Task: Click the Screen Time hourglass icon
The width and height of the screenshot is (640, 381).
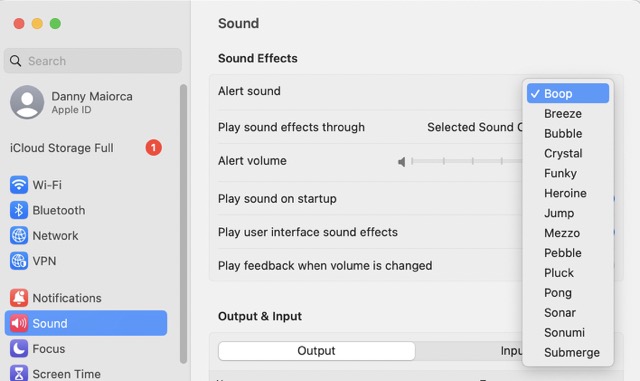Action: pos(19,373)
